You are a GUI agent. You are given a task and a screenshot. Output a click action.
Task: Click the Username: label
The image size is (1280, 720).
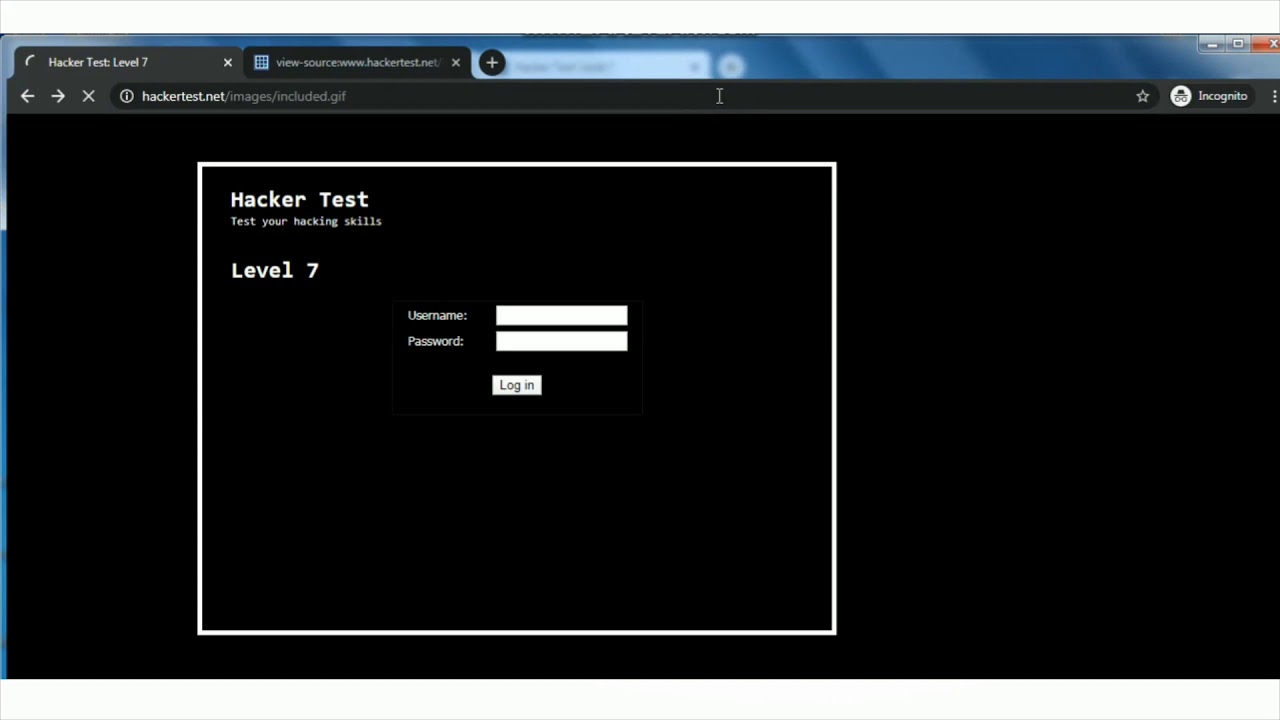(437, 315)
